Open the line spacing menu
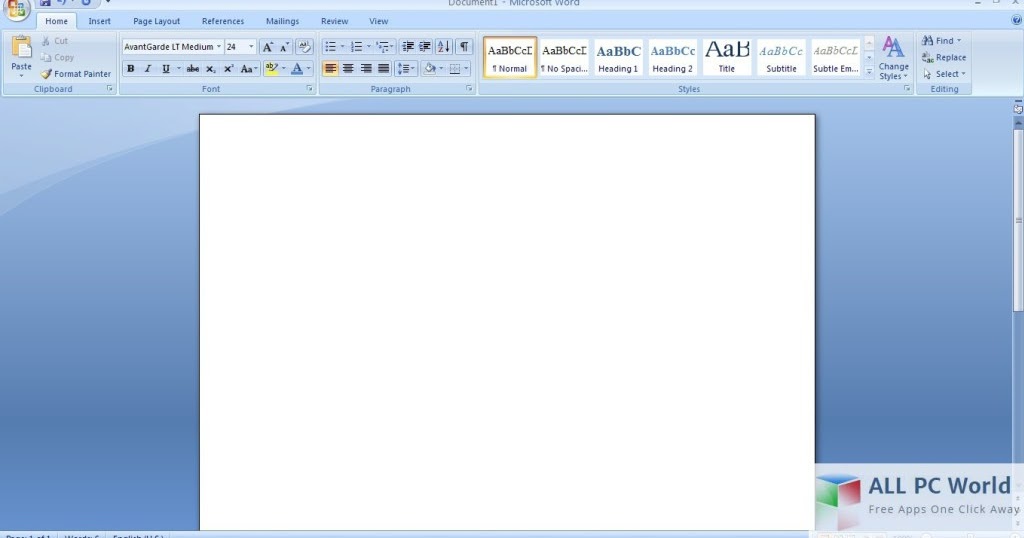 406,69
